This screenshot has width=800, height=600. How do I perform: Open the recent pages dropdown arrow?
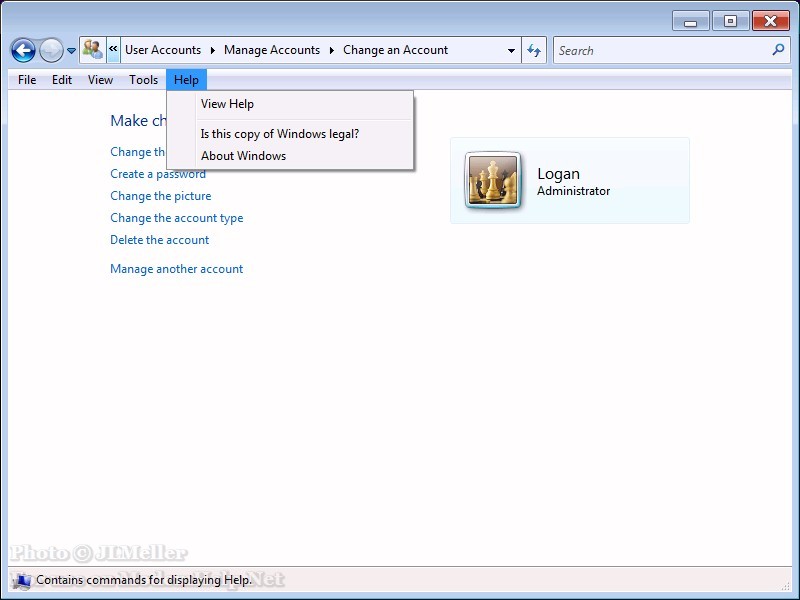click(x=71, y=51)
